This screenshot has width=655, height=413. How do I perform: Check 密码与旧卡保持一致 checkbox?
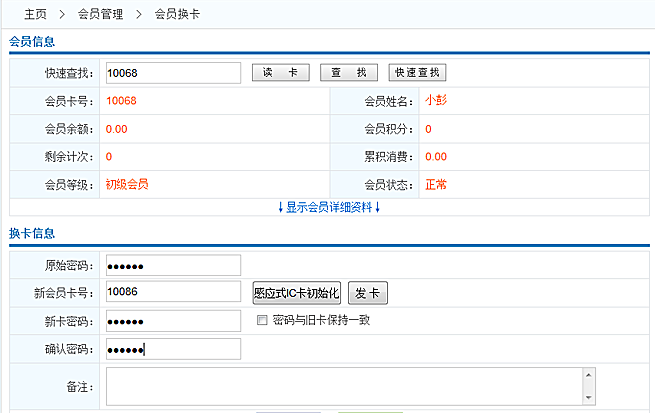pyautogui.click(x=262, y=320)
